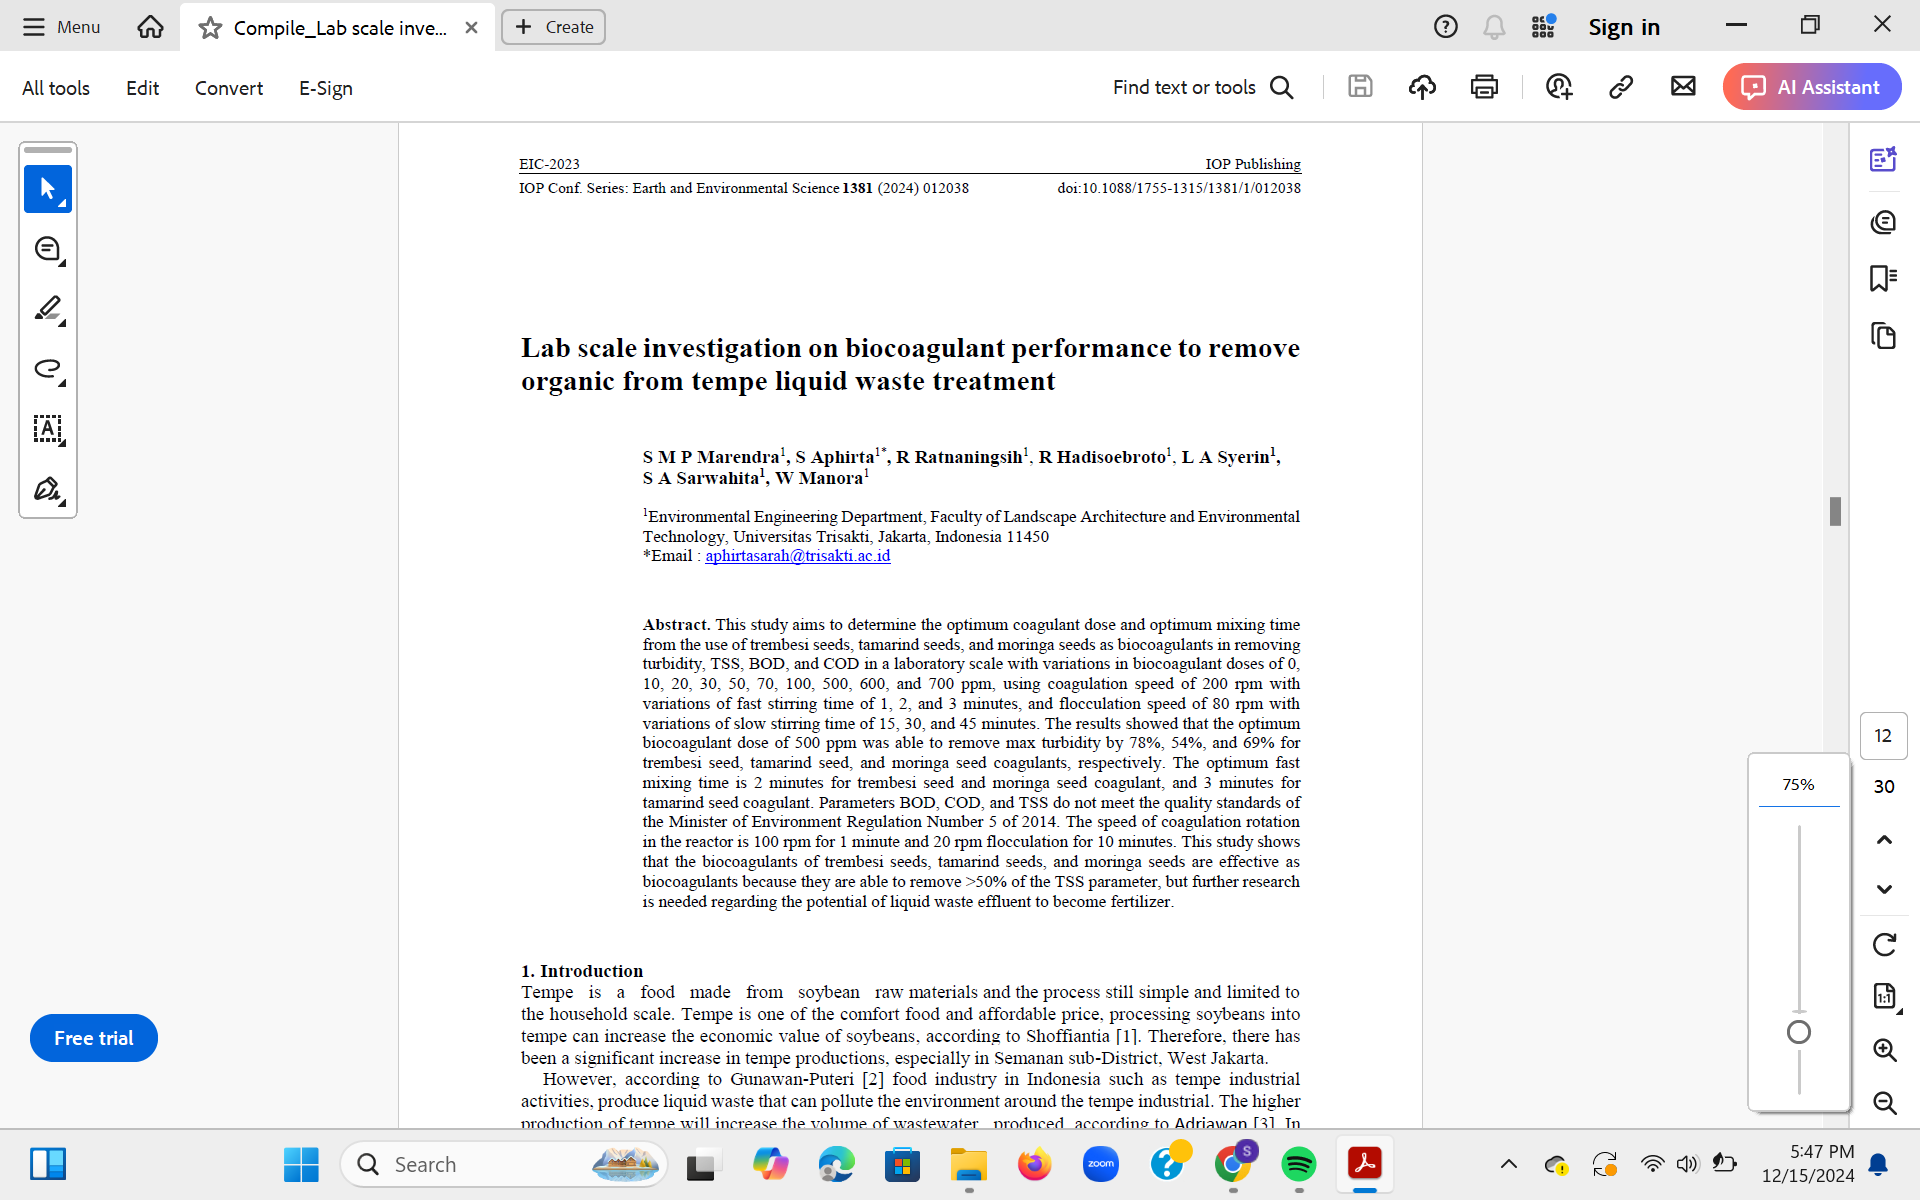
Task: Start the Free trial
Action: pos(94,1038)
